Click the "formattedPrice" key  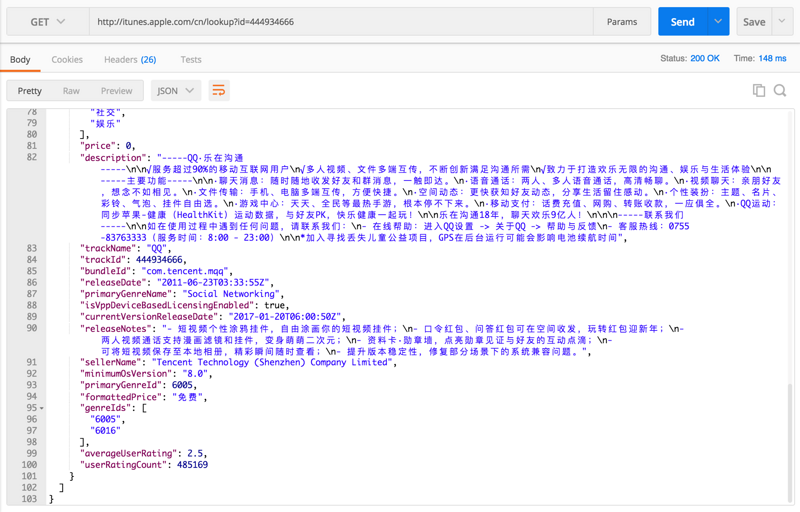(x=121, y=397)
